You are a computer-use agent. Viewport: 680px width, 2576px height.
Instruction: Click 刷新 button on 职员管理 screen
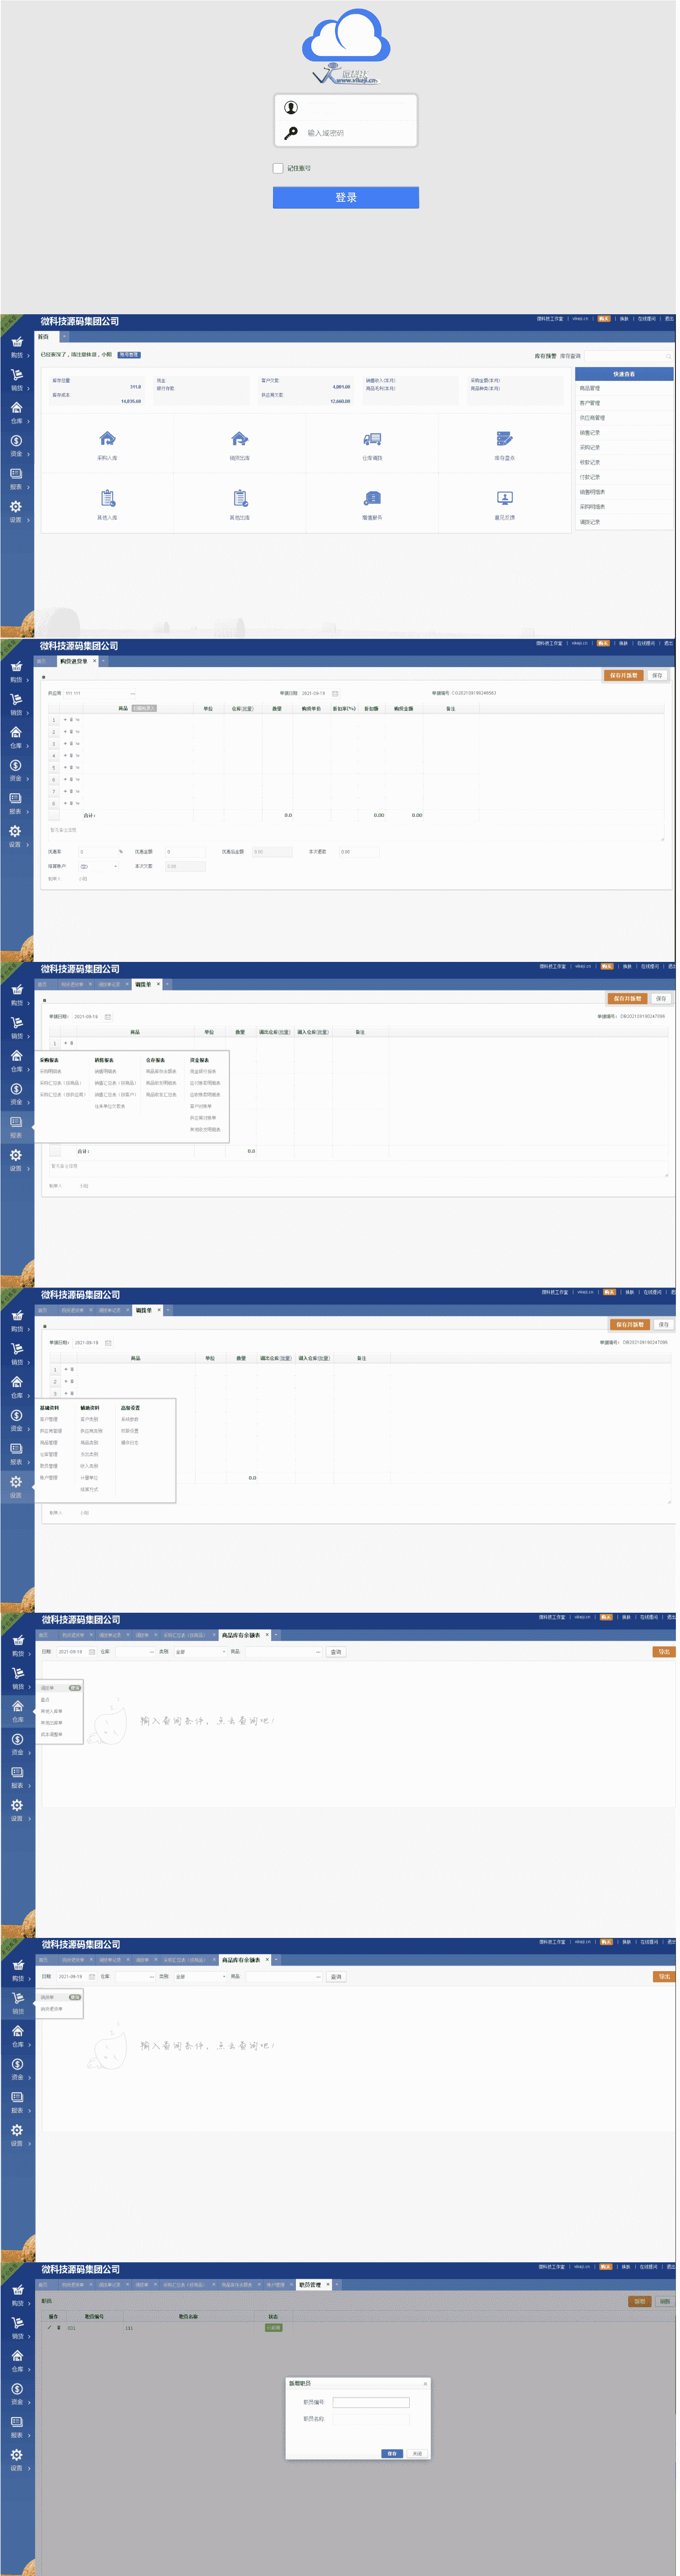pyautogui.click(x=664, y=2301)
